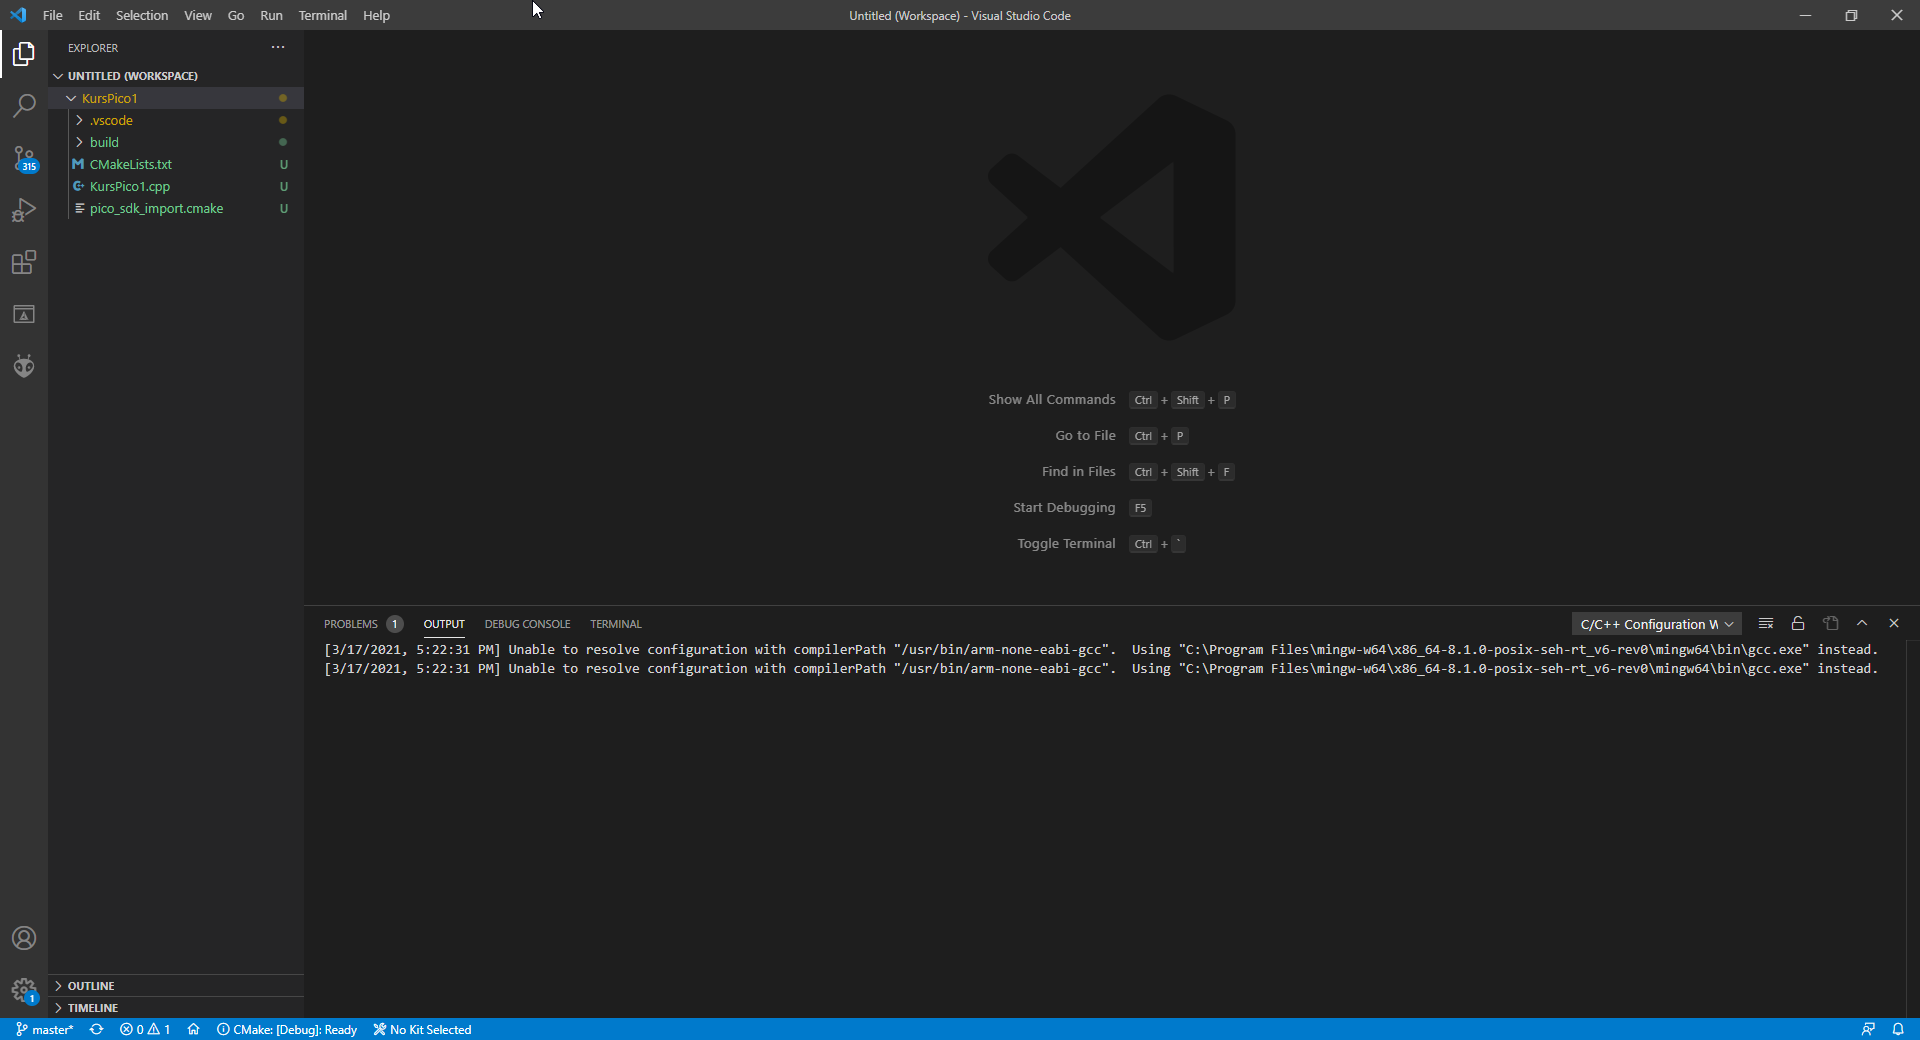Open the feedback icon in status bar
This screenshot has height=1040, width=1920.
tap(1868, 1029)
